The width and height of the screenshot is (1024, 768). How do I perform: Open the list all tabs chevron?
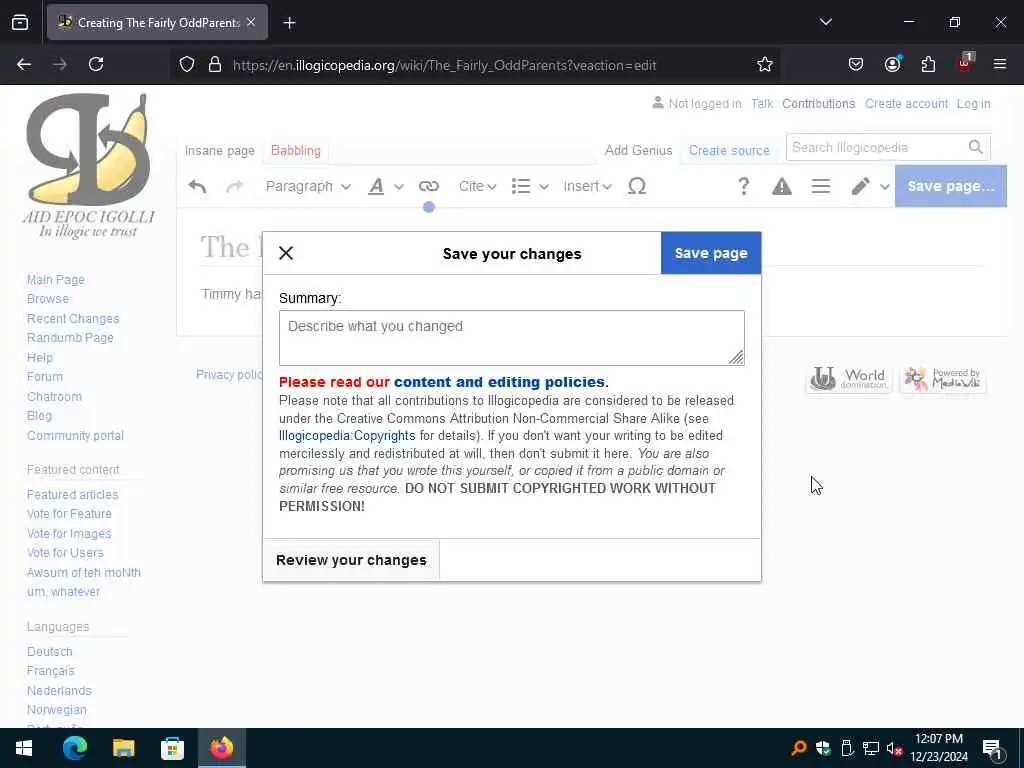(825, 22)
